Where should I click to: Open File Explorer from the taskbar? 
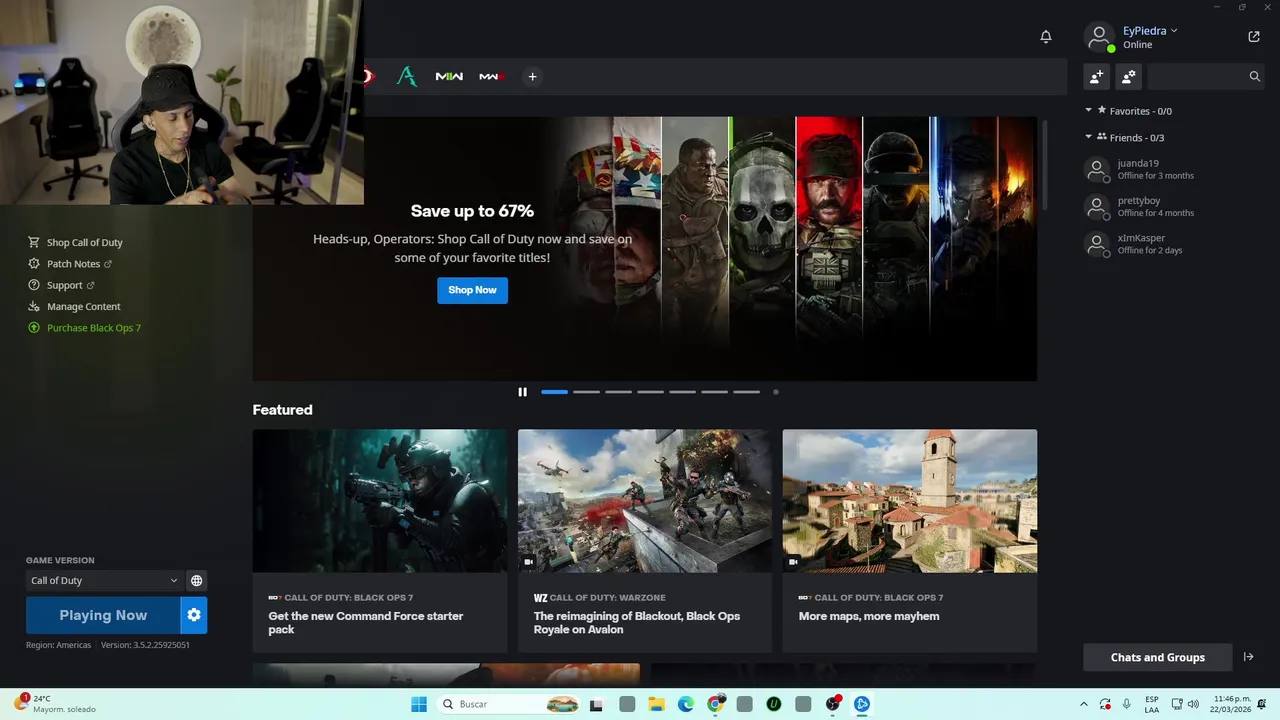(x=656, y=704)
